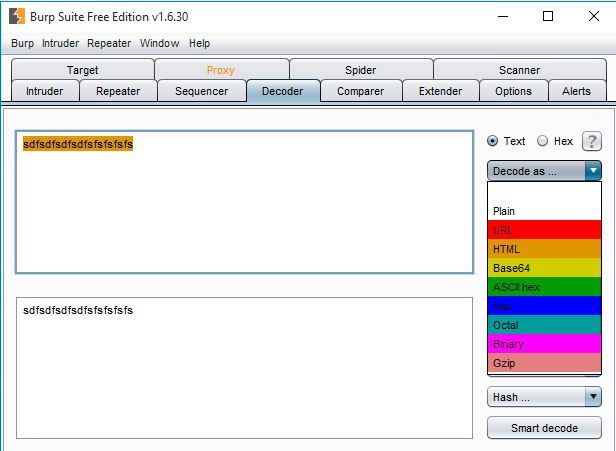Click the Burp Suite logo icon
This screenshot has height=451, width=616.
coord(17,16)
